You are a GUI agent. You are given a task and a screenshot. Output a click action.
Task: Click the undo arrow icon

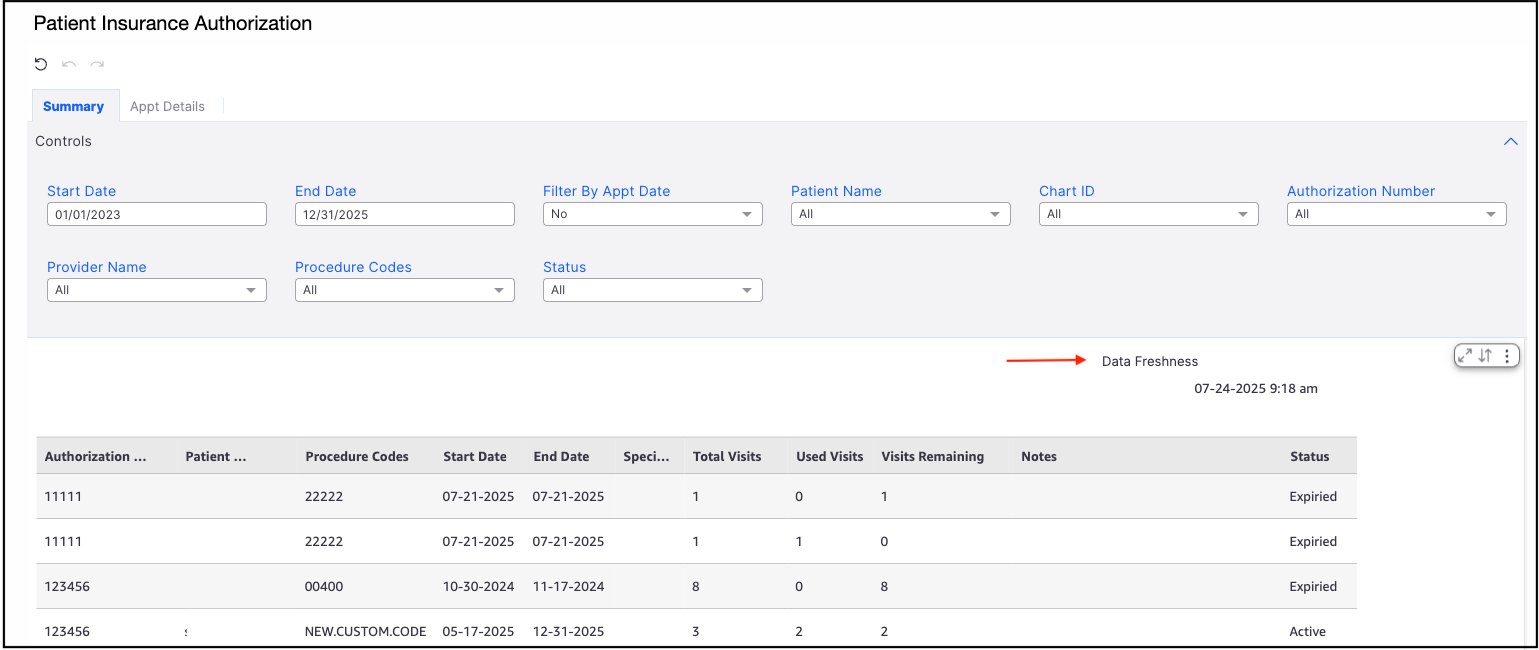69,64
